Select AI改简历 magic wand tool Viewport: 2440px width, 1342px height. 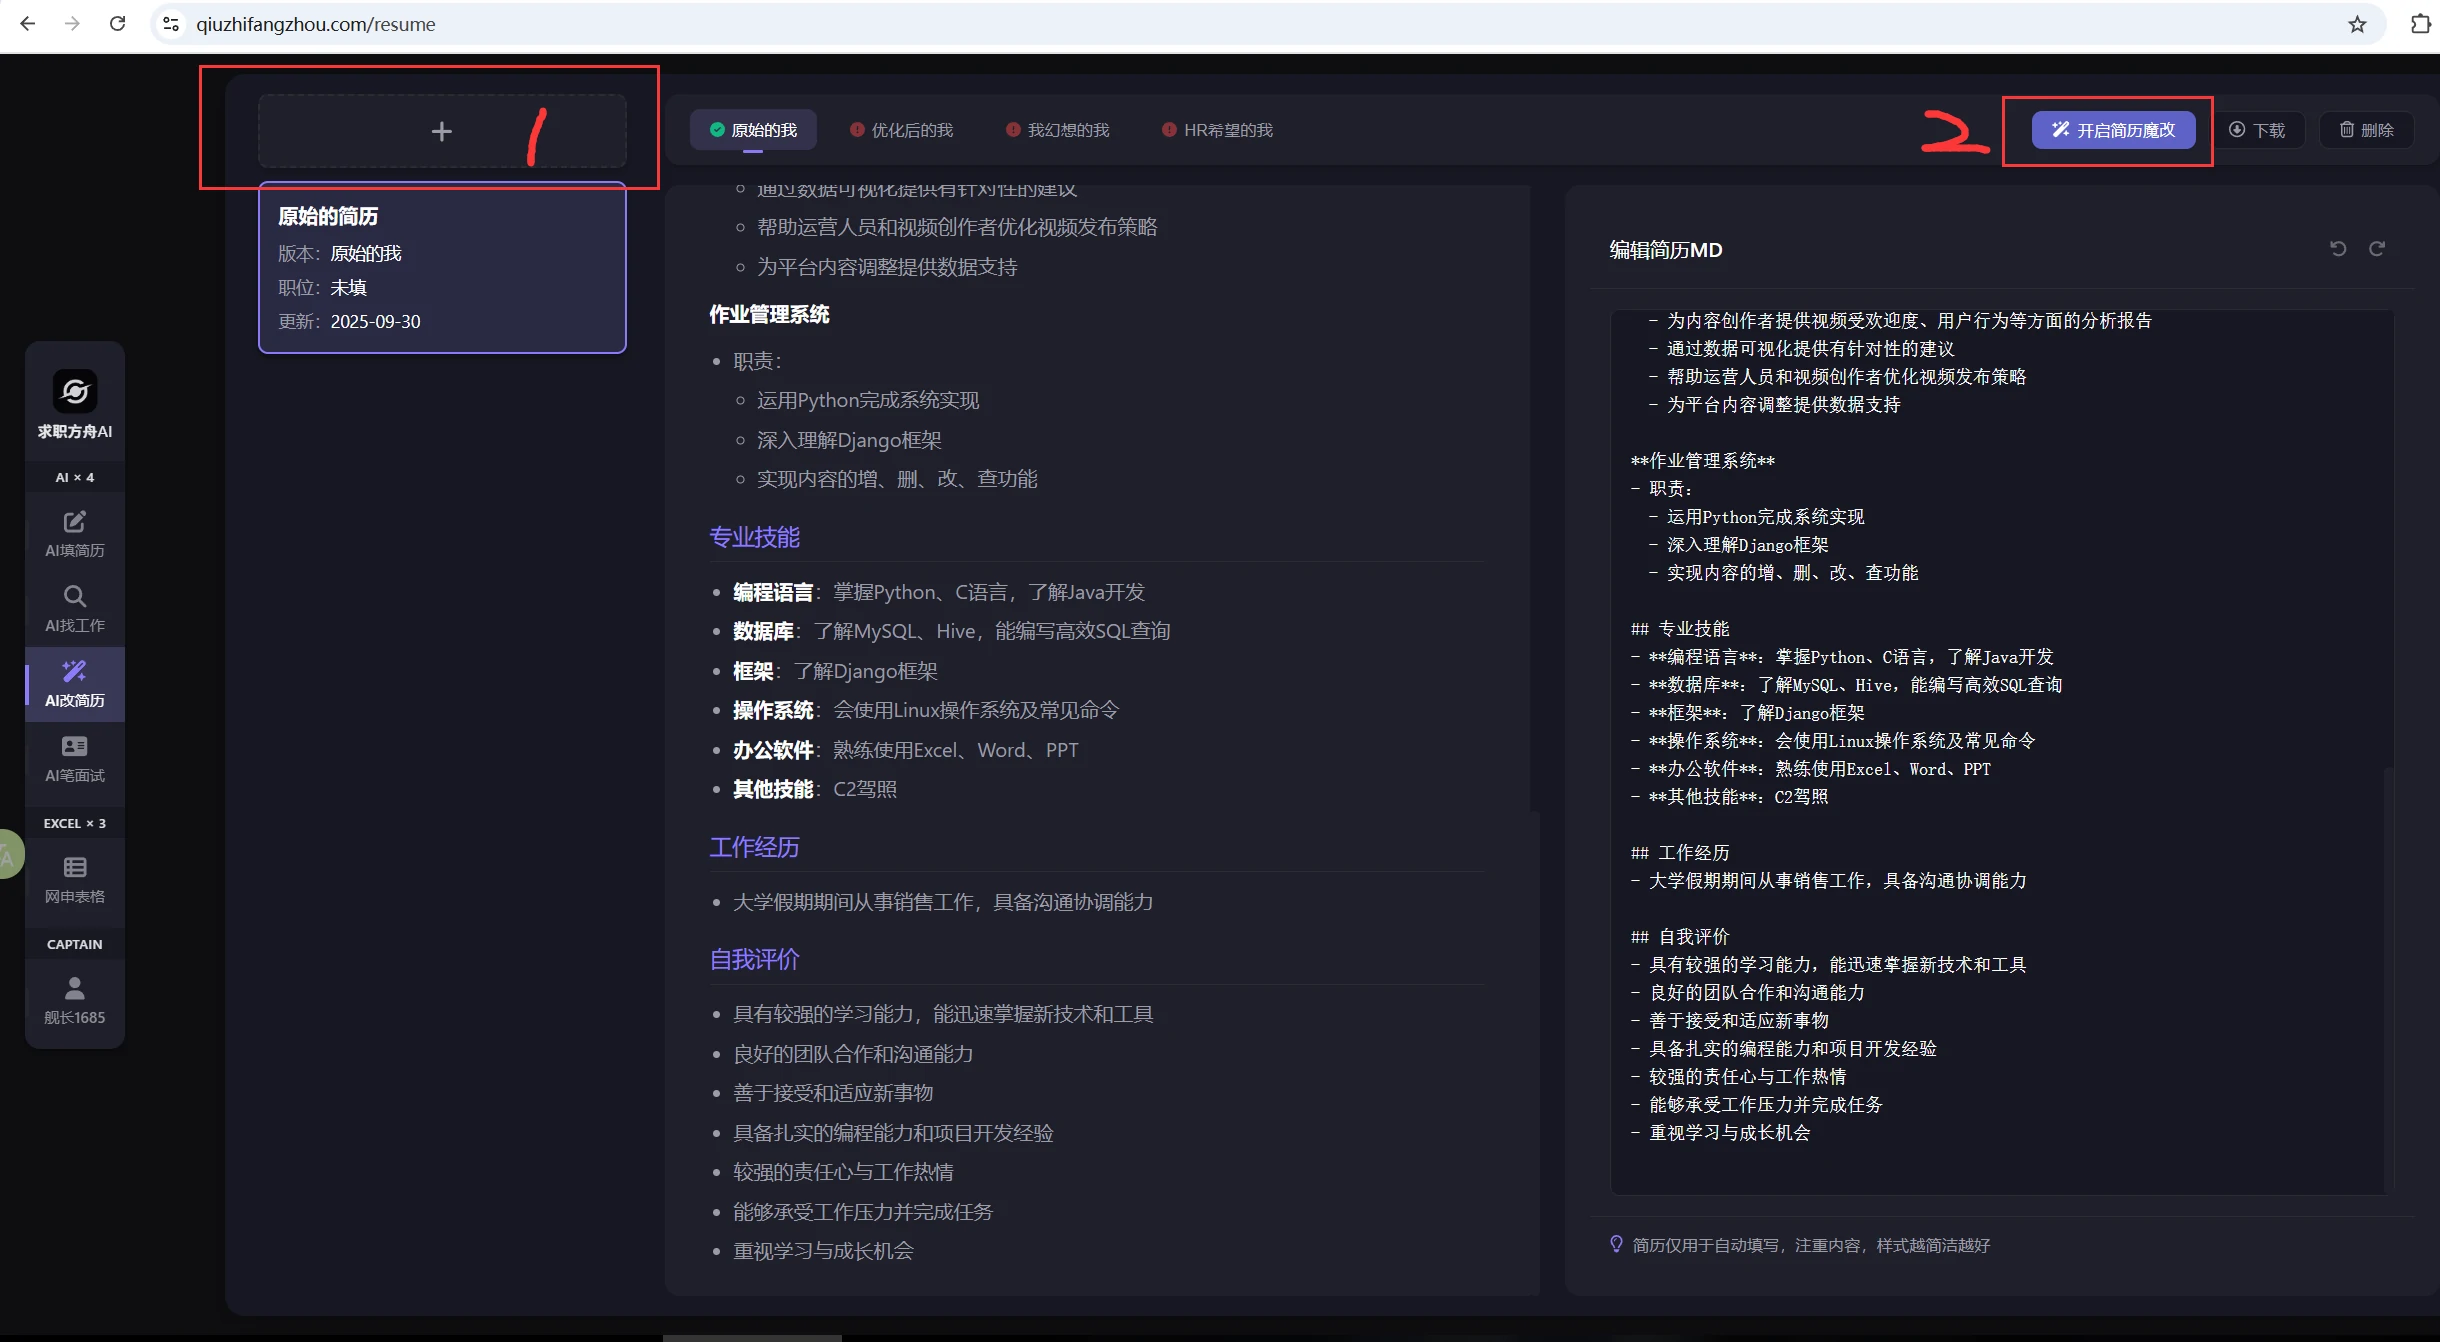tap(75, 684)
